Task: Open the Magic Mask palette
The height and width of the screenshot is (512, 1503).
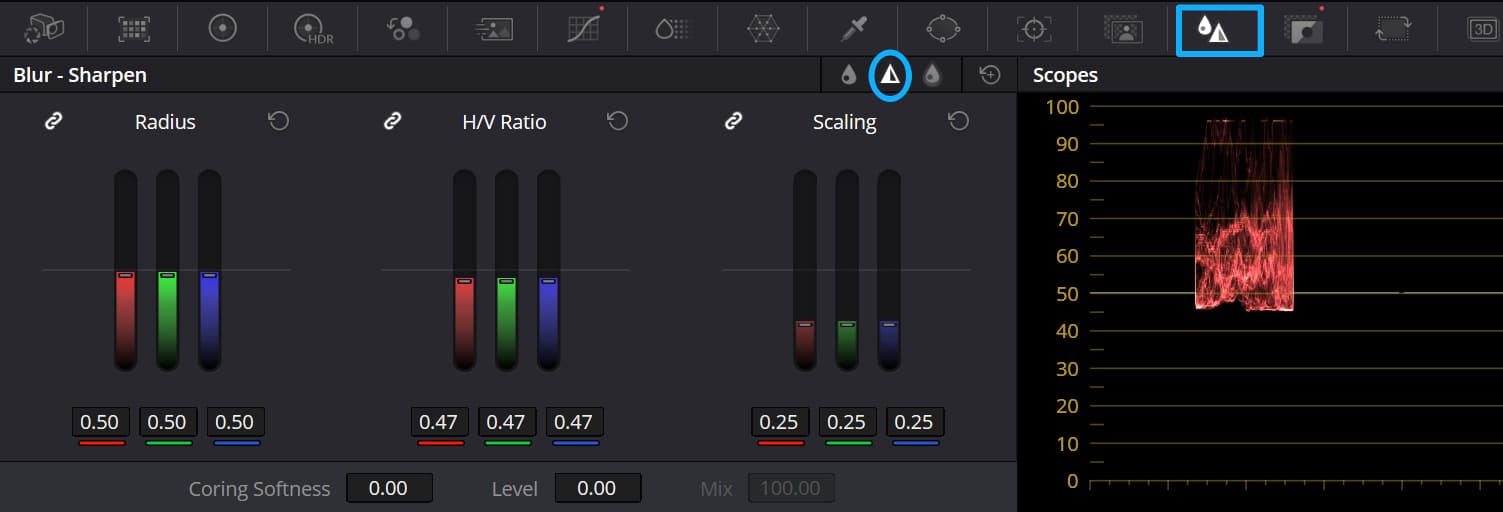Action: point(1123,29)
